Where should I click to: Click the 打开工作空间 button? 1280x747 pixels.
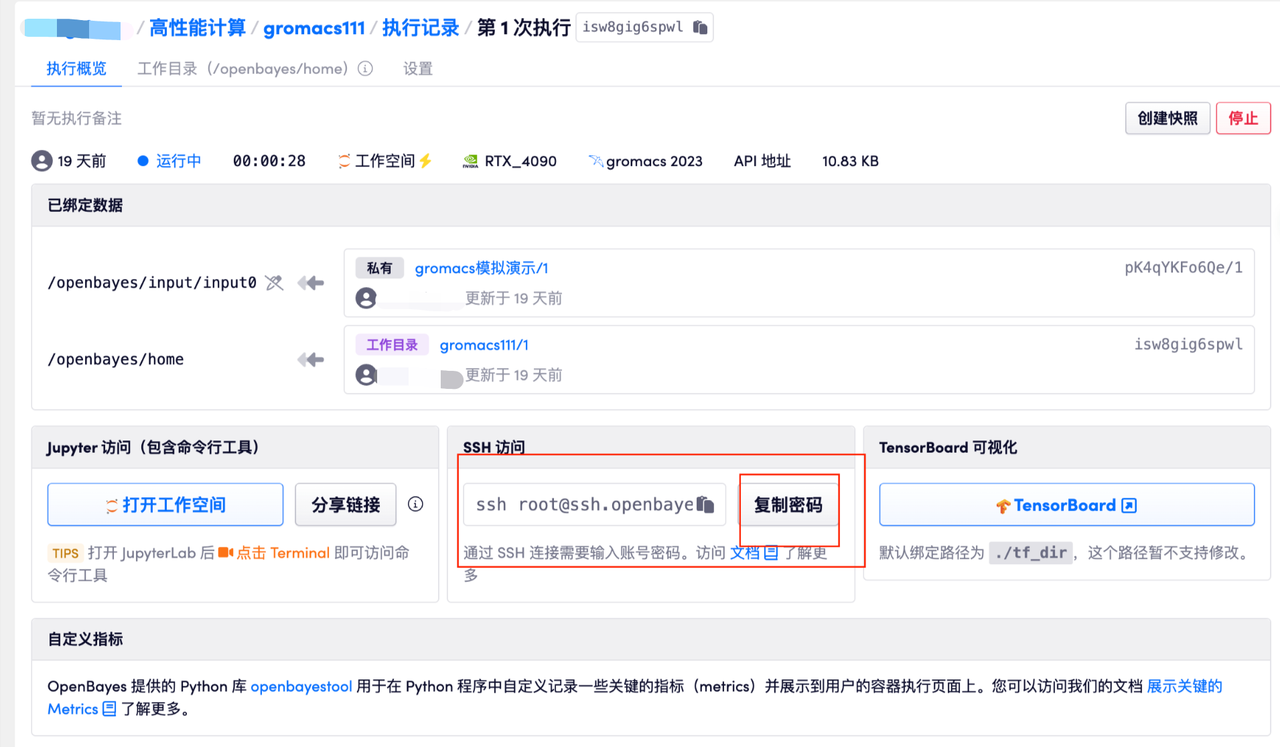coord(165,505)
